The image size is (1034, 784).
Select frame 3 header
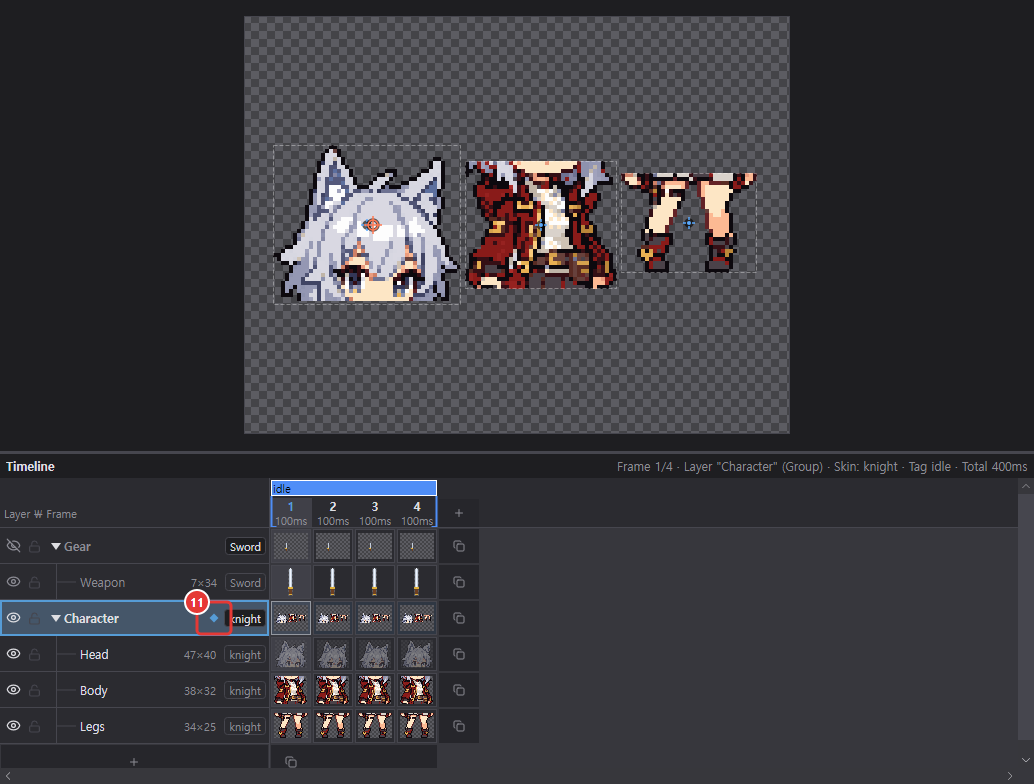375,512
